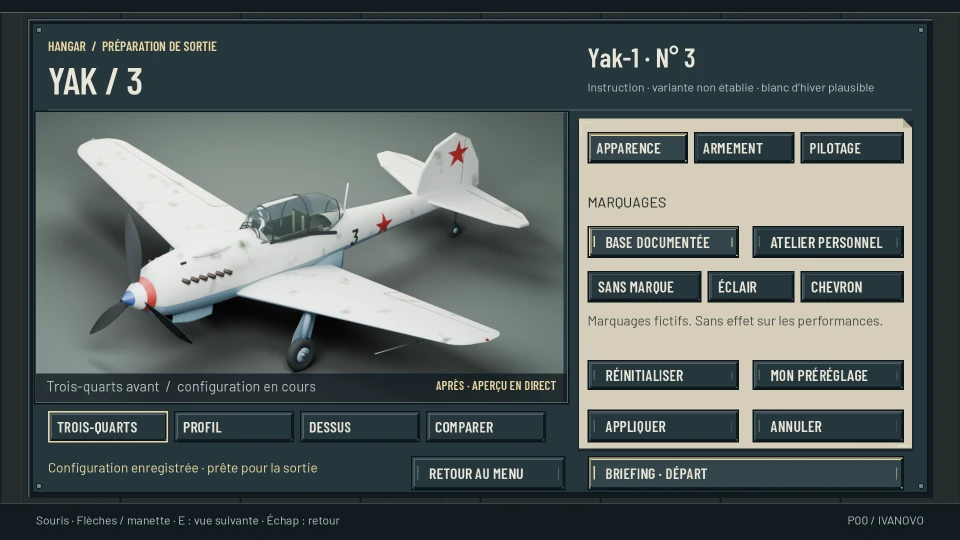Image resolution: width=960 pixels, height=540 pixels.
Task: Click the 'Marquages fictifs' note text
Action: click(x=735, y=321)
